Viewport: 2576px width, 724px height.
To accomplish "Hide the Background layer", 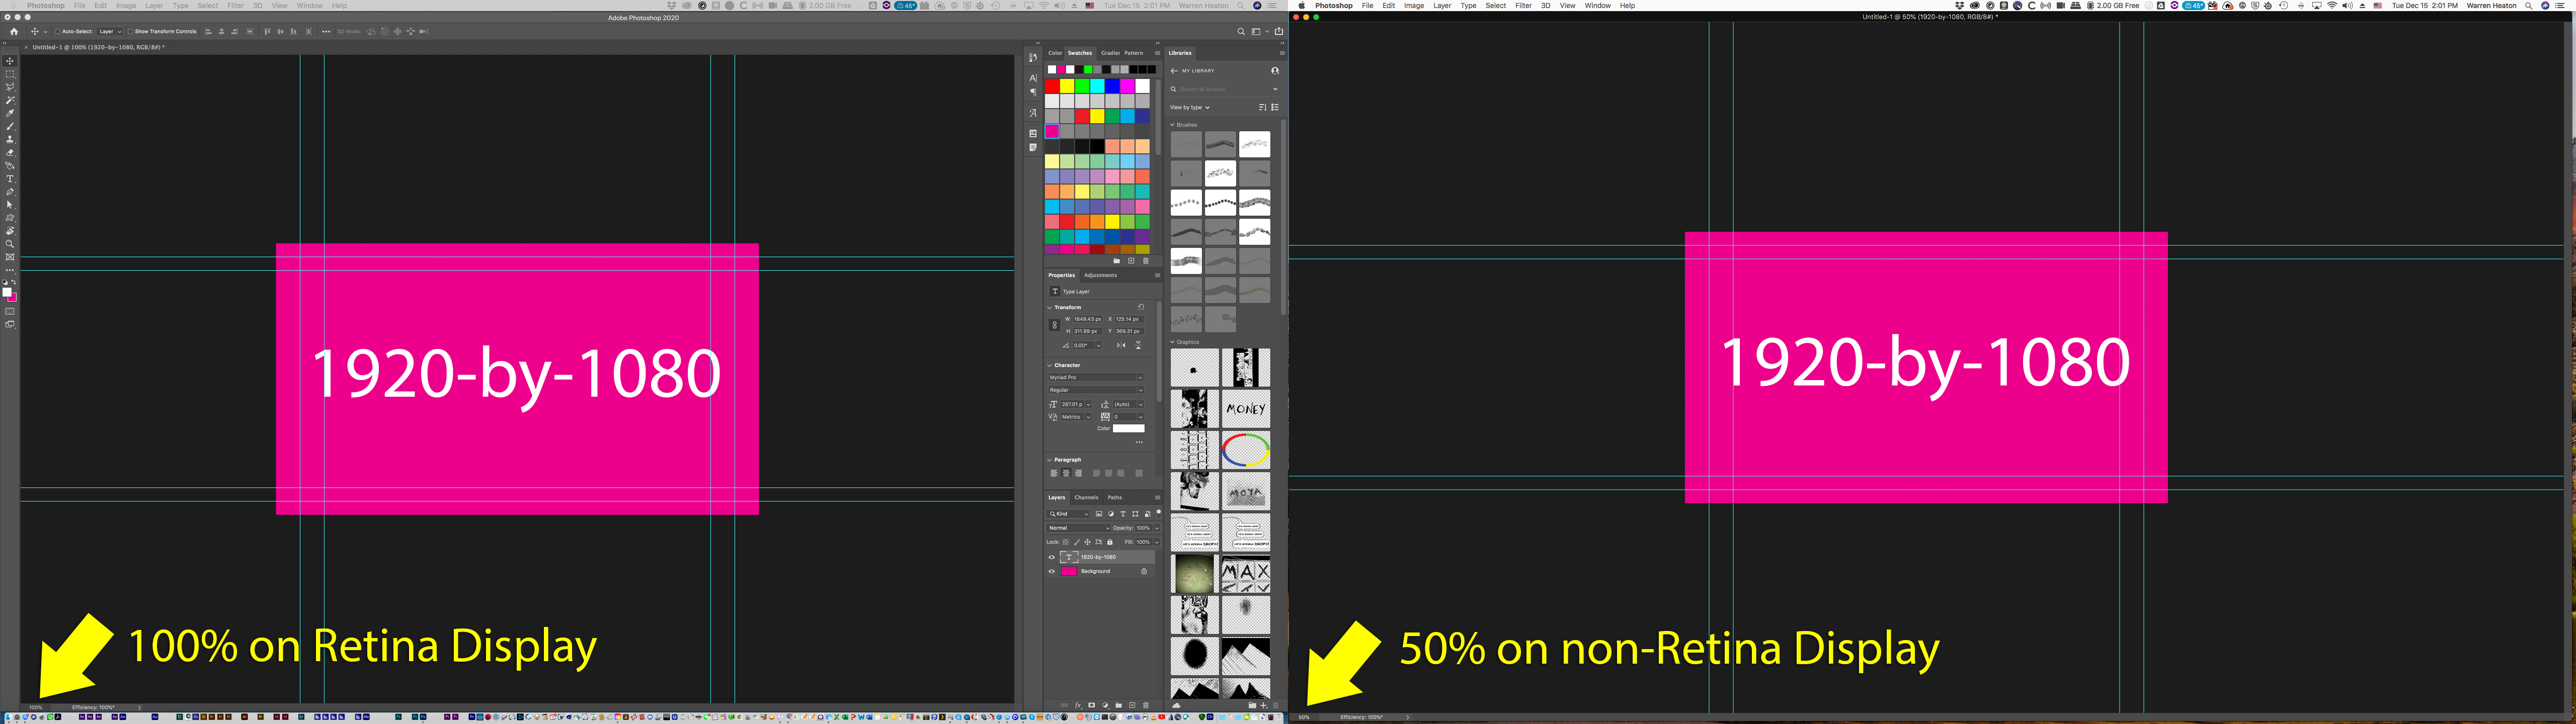I will coord(1052,571).
